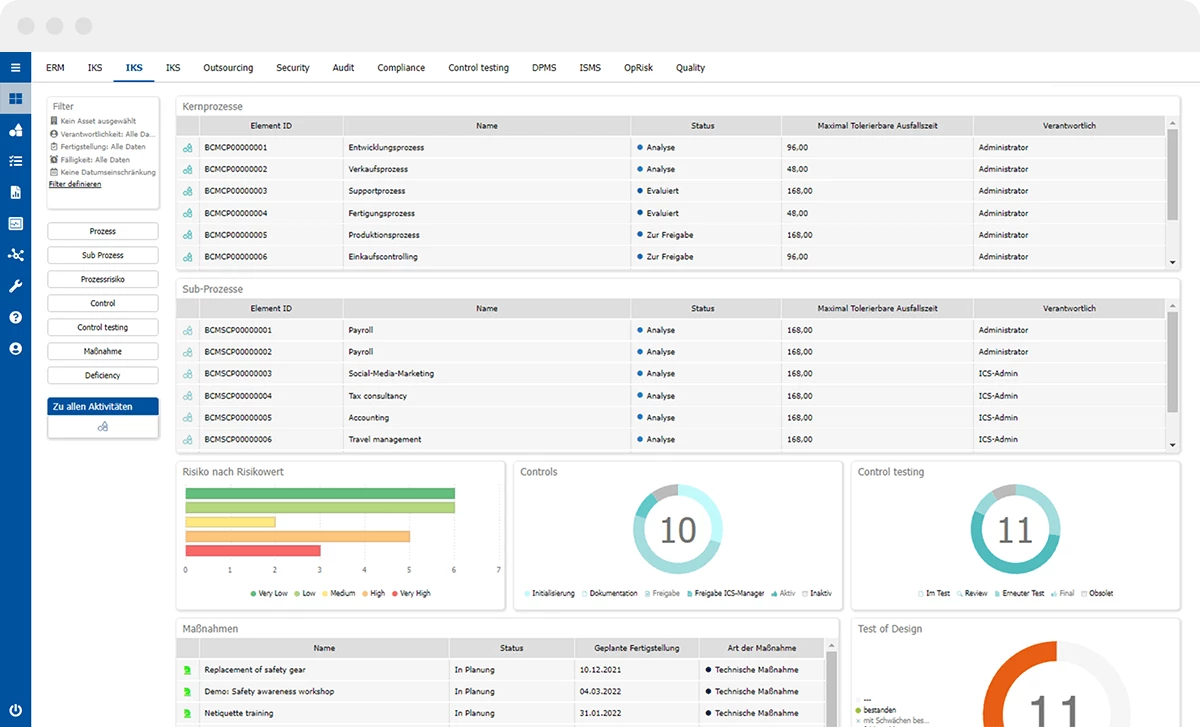The width and height of the screenshot is (1200, 727).
Task: Click the green icon beside Demo: Safety awareness workshop
Action: coord(187,692)
